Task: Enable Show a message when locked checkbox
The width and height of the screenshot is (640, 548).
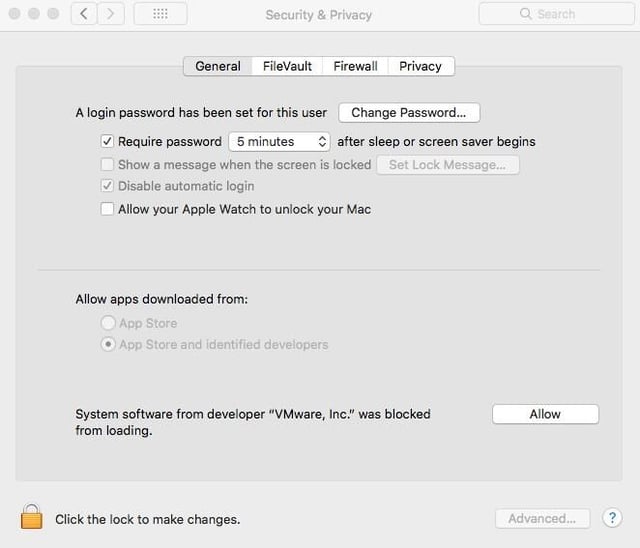Action: click(x=107, y=164)
